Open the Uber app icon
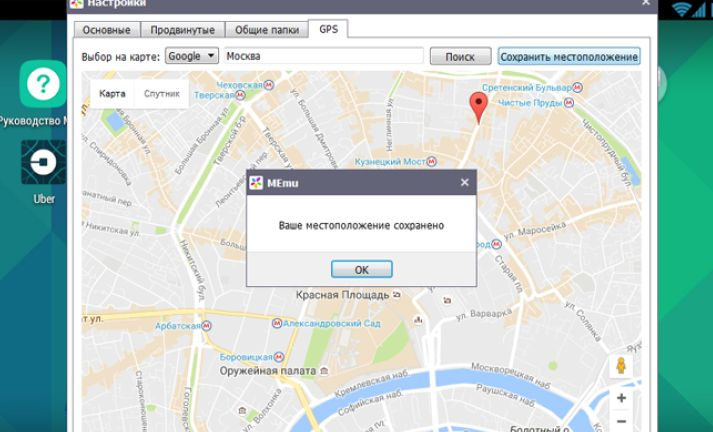 (43, 162)
